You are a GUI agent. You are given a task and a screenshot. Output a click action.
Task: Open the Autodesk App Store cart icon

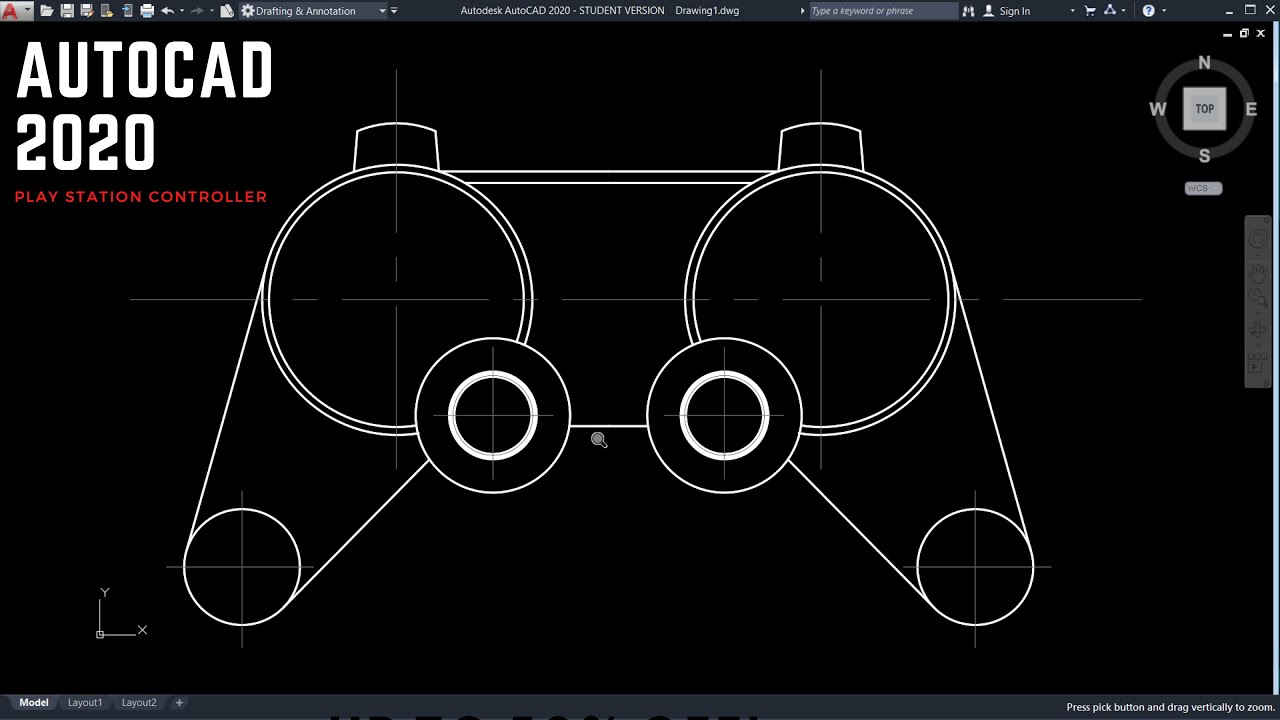tap(1089, 11)
